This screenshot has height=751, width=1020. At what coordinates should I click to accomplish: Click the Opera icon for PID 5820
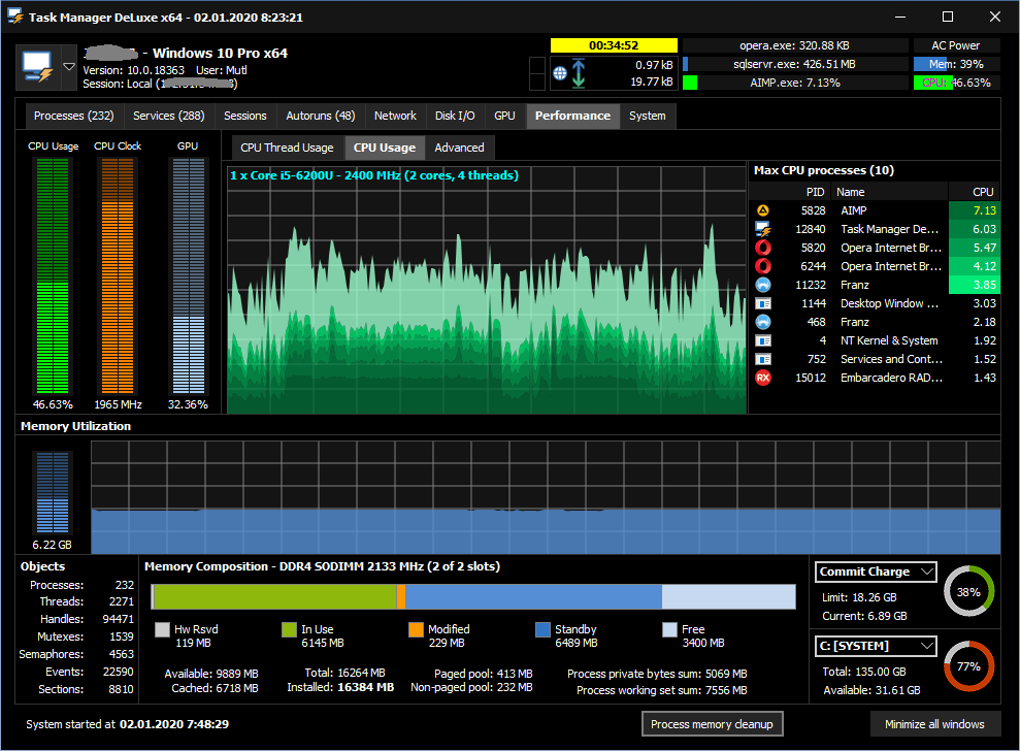point(763,248)
